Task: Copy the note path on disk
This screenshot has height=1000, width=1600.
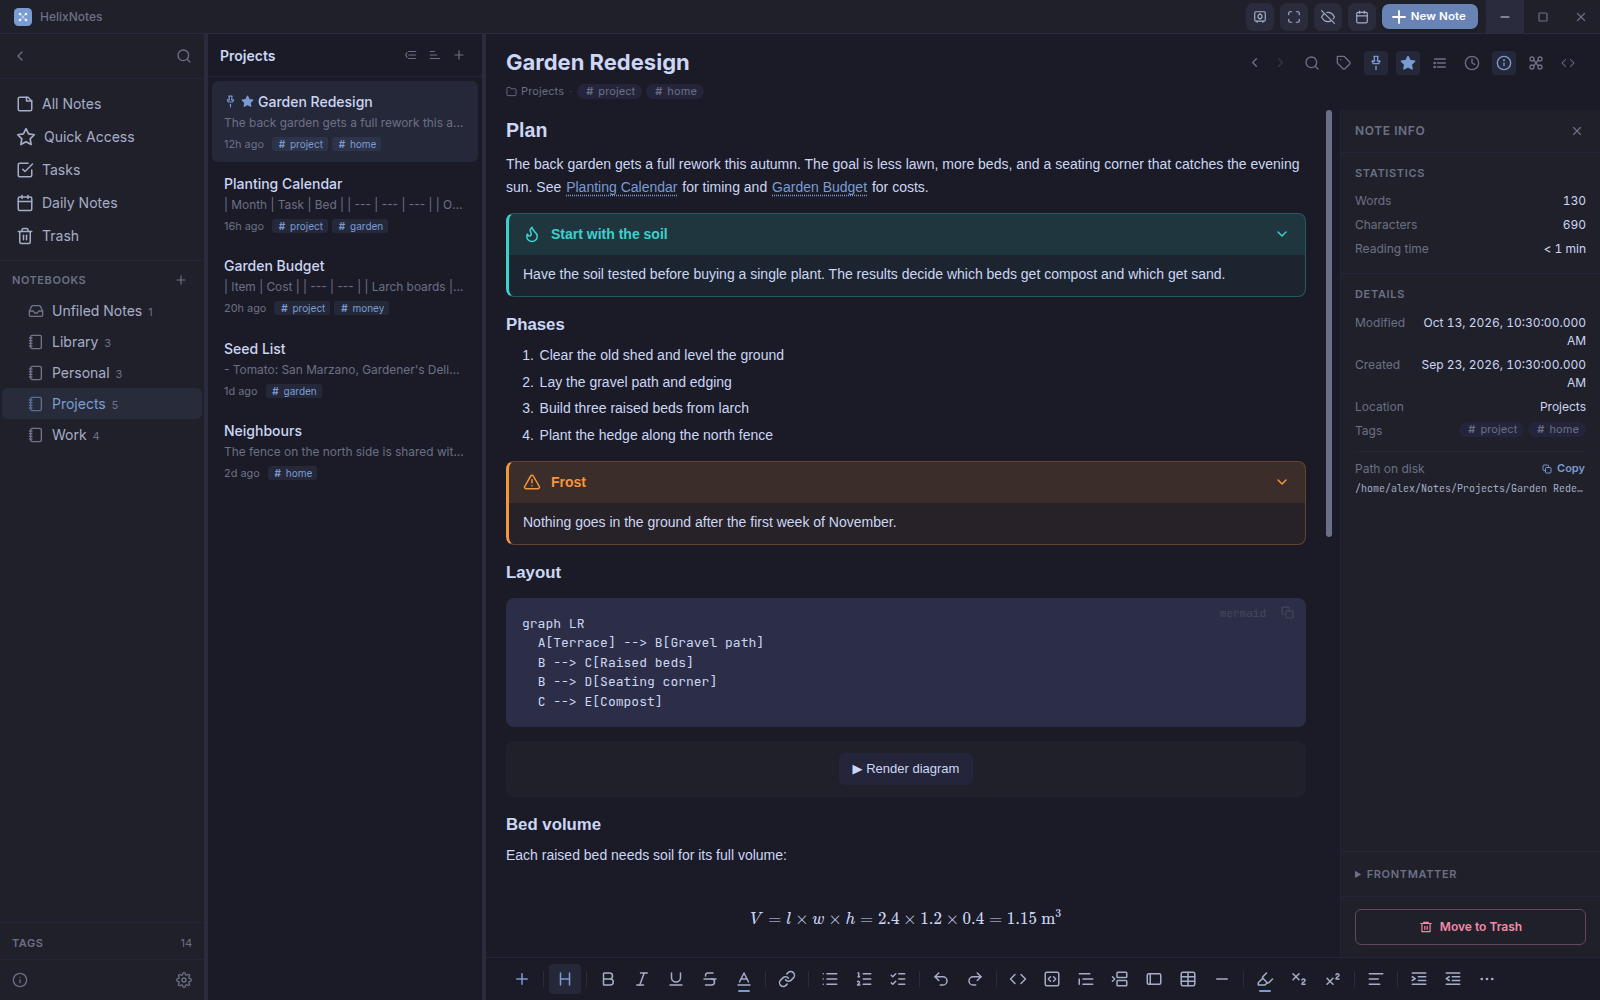Action: (x=1563, y=469)
